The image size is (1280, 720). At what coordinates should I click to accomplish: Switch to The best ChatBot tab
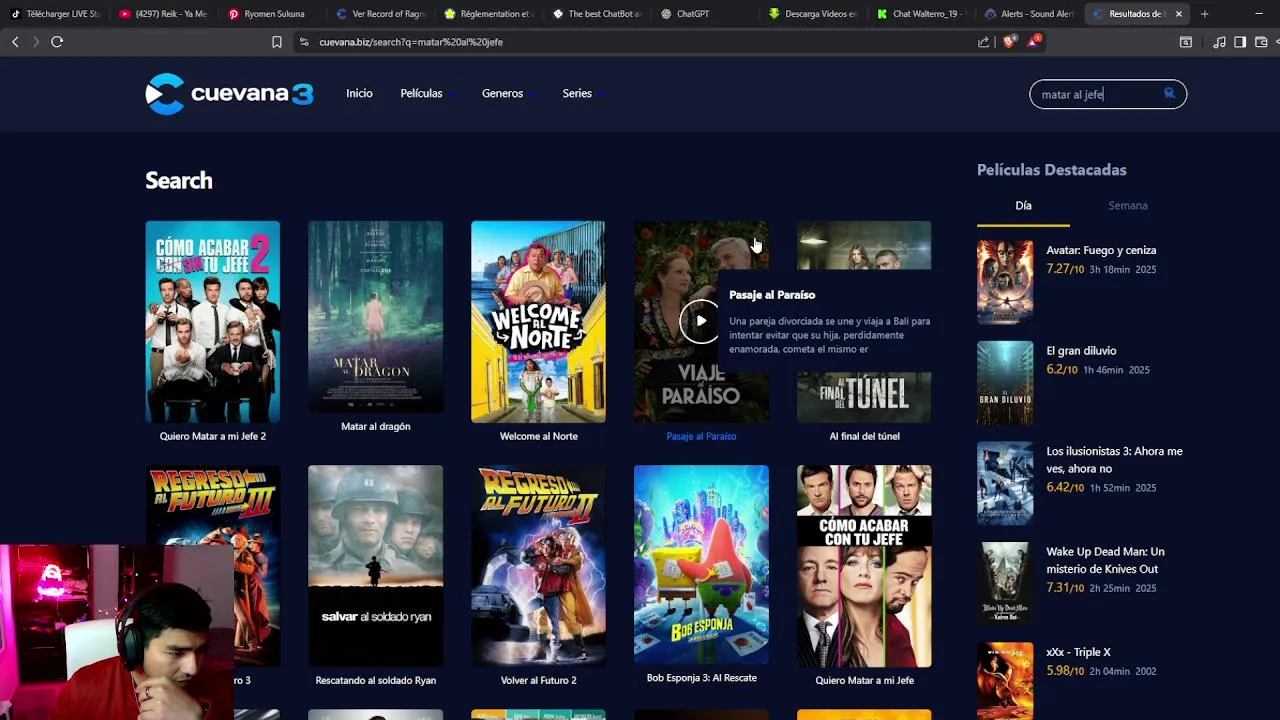pos(596,14)
